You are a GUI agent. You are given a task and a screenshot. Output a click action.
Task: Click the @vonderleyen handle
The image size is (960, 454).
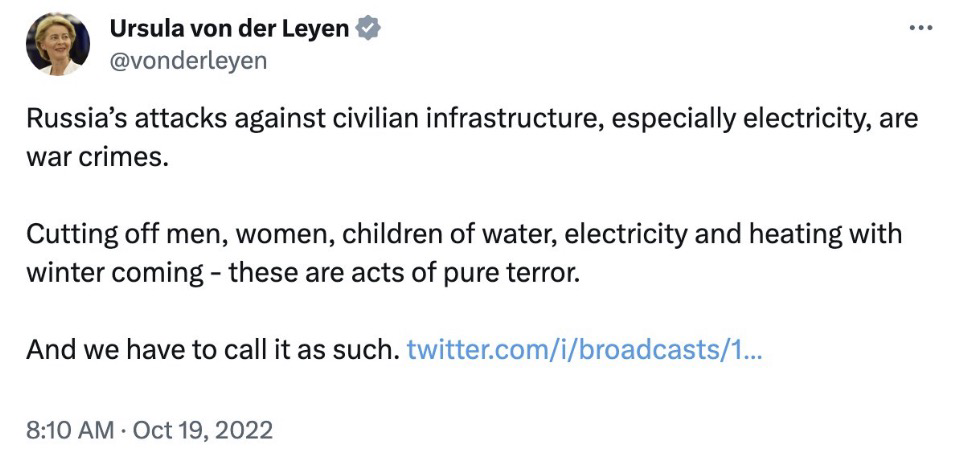pyautogui.click(x=187, y=60)
